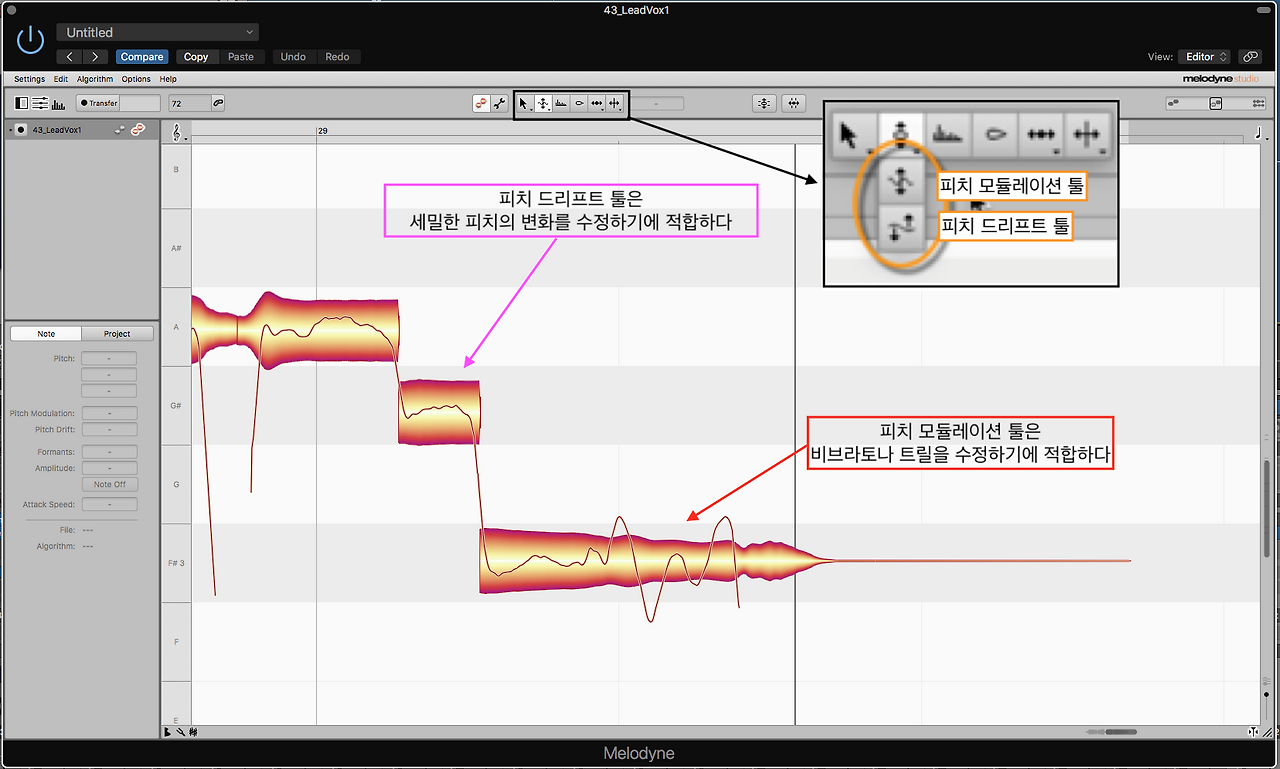
Task: Select the pitch tool in main toolbar
Action: [542, 103]
